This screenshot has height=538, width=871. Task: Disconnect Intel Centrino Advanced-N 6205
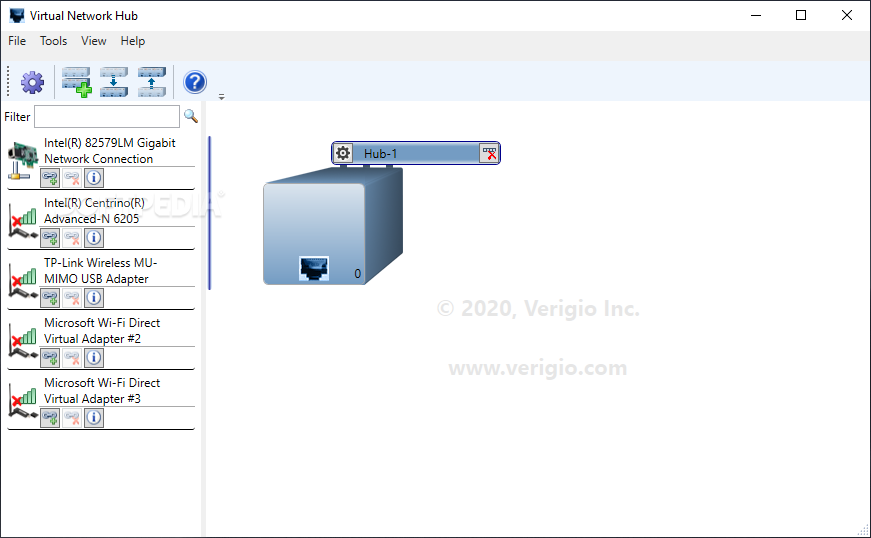[x=72, y=238]
